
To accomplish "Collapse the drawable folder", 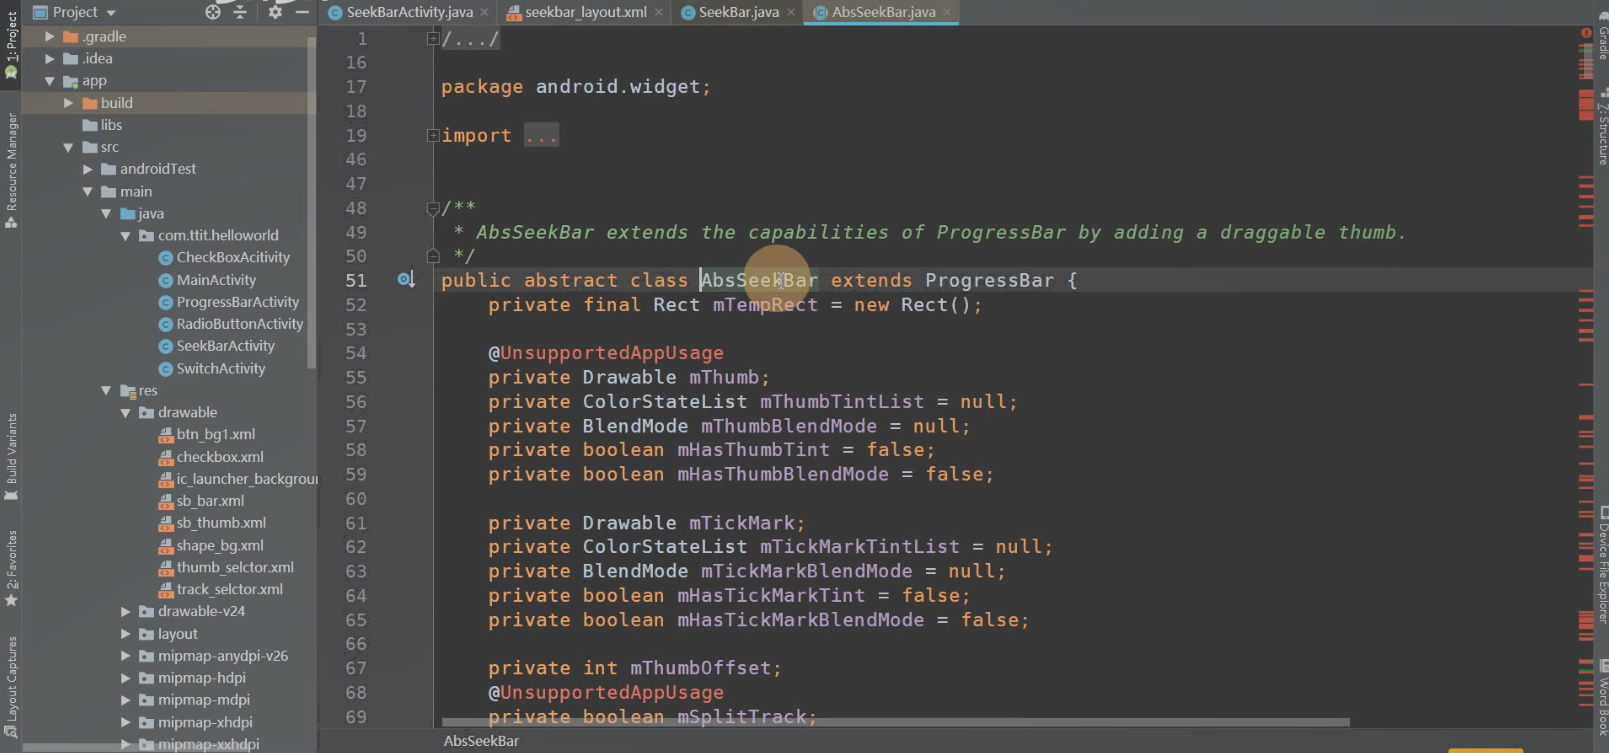I will [x=125, y=412].
